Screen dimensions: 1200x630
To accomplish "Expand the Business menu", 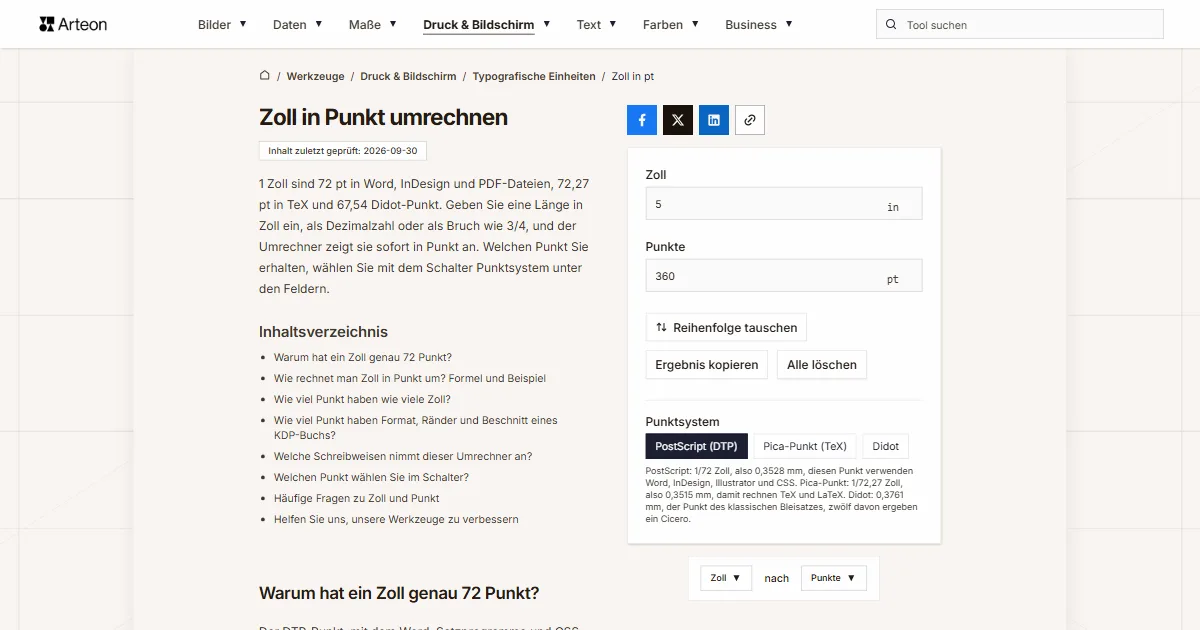I will tap(759, 24).
